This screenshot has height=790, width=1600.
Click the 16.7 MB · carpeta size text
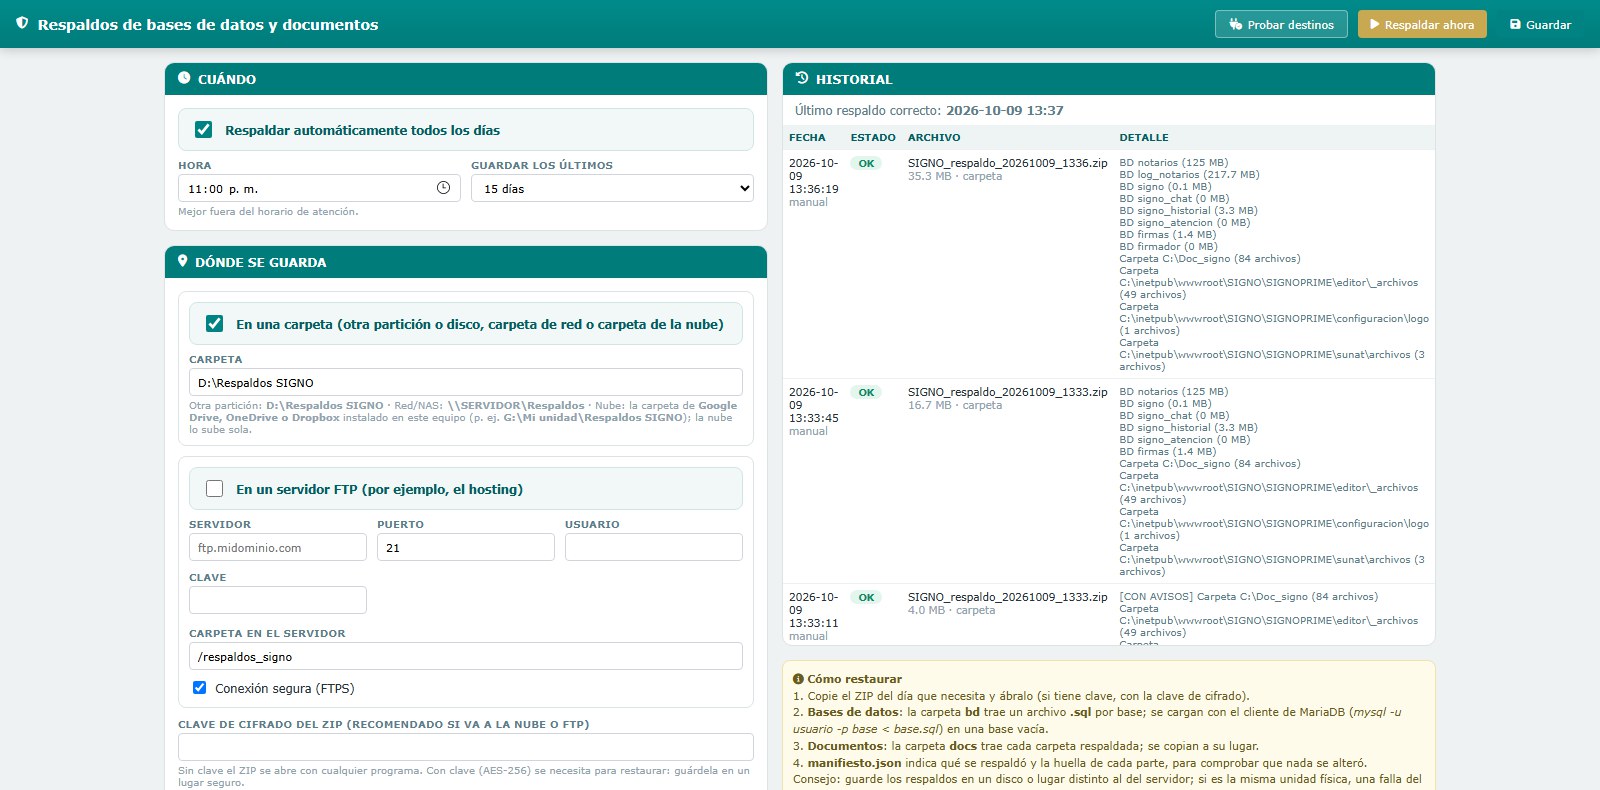(x=955, y=405)
